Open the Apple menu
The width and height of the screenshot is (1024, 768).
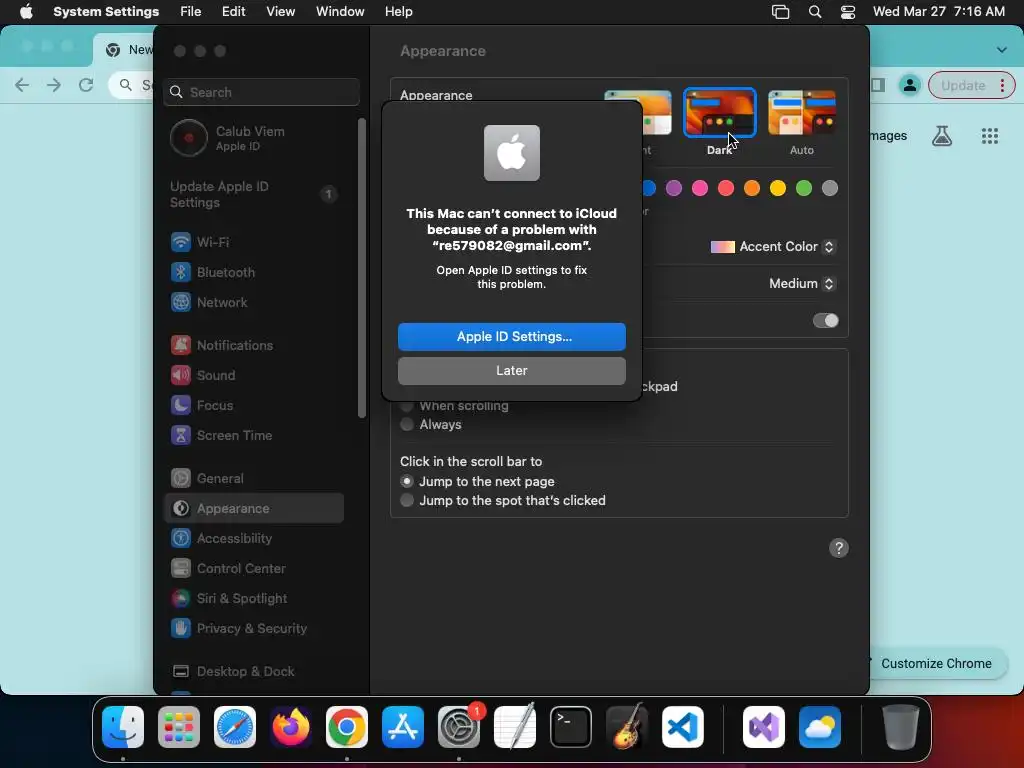pos(26,12)
